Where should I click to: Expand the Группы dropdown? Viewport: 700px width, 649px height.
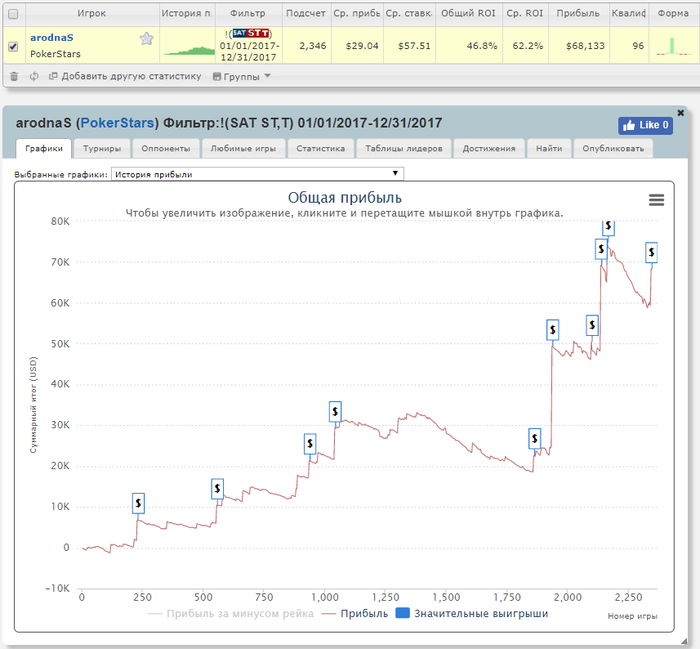(x=242, y=76)
